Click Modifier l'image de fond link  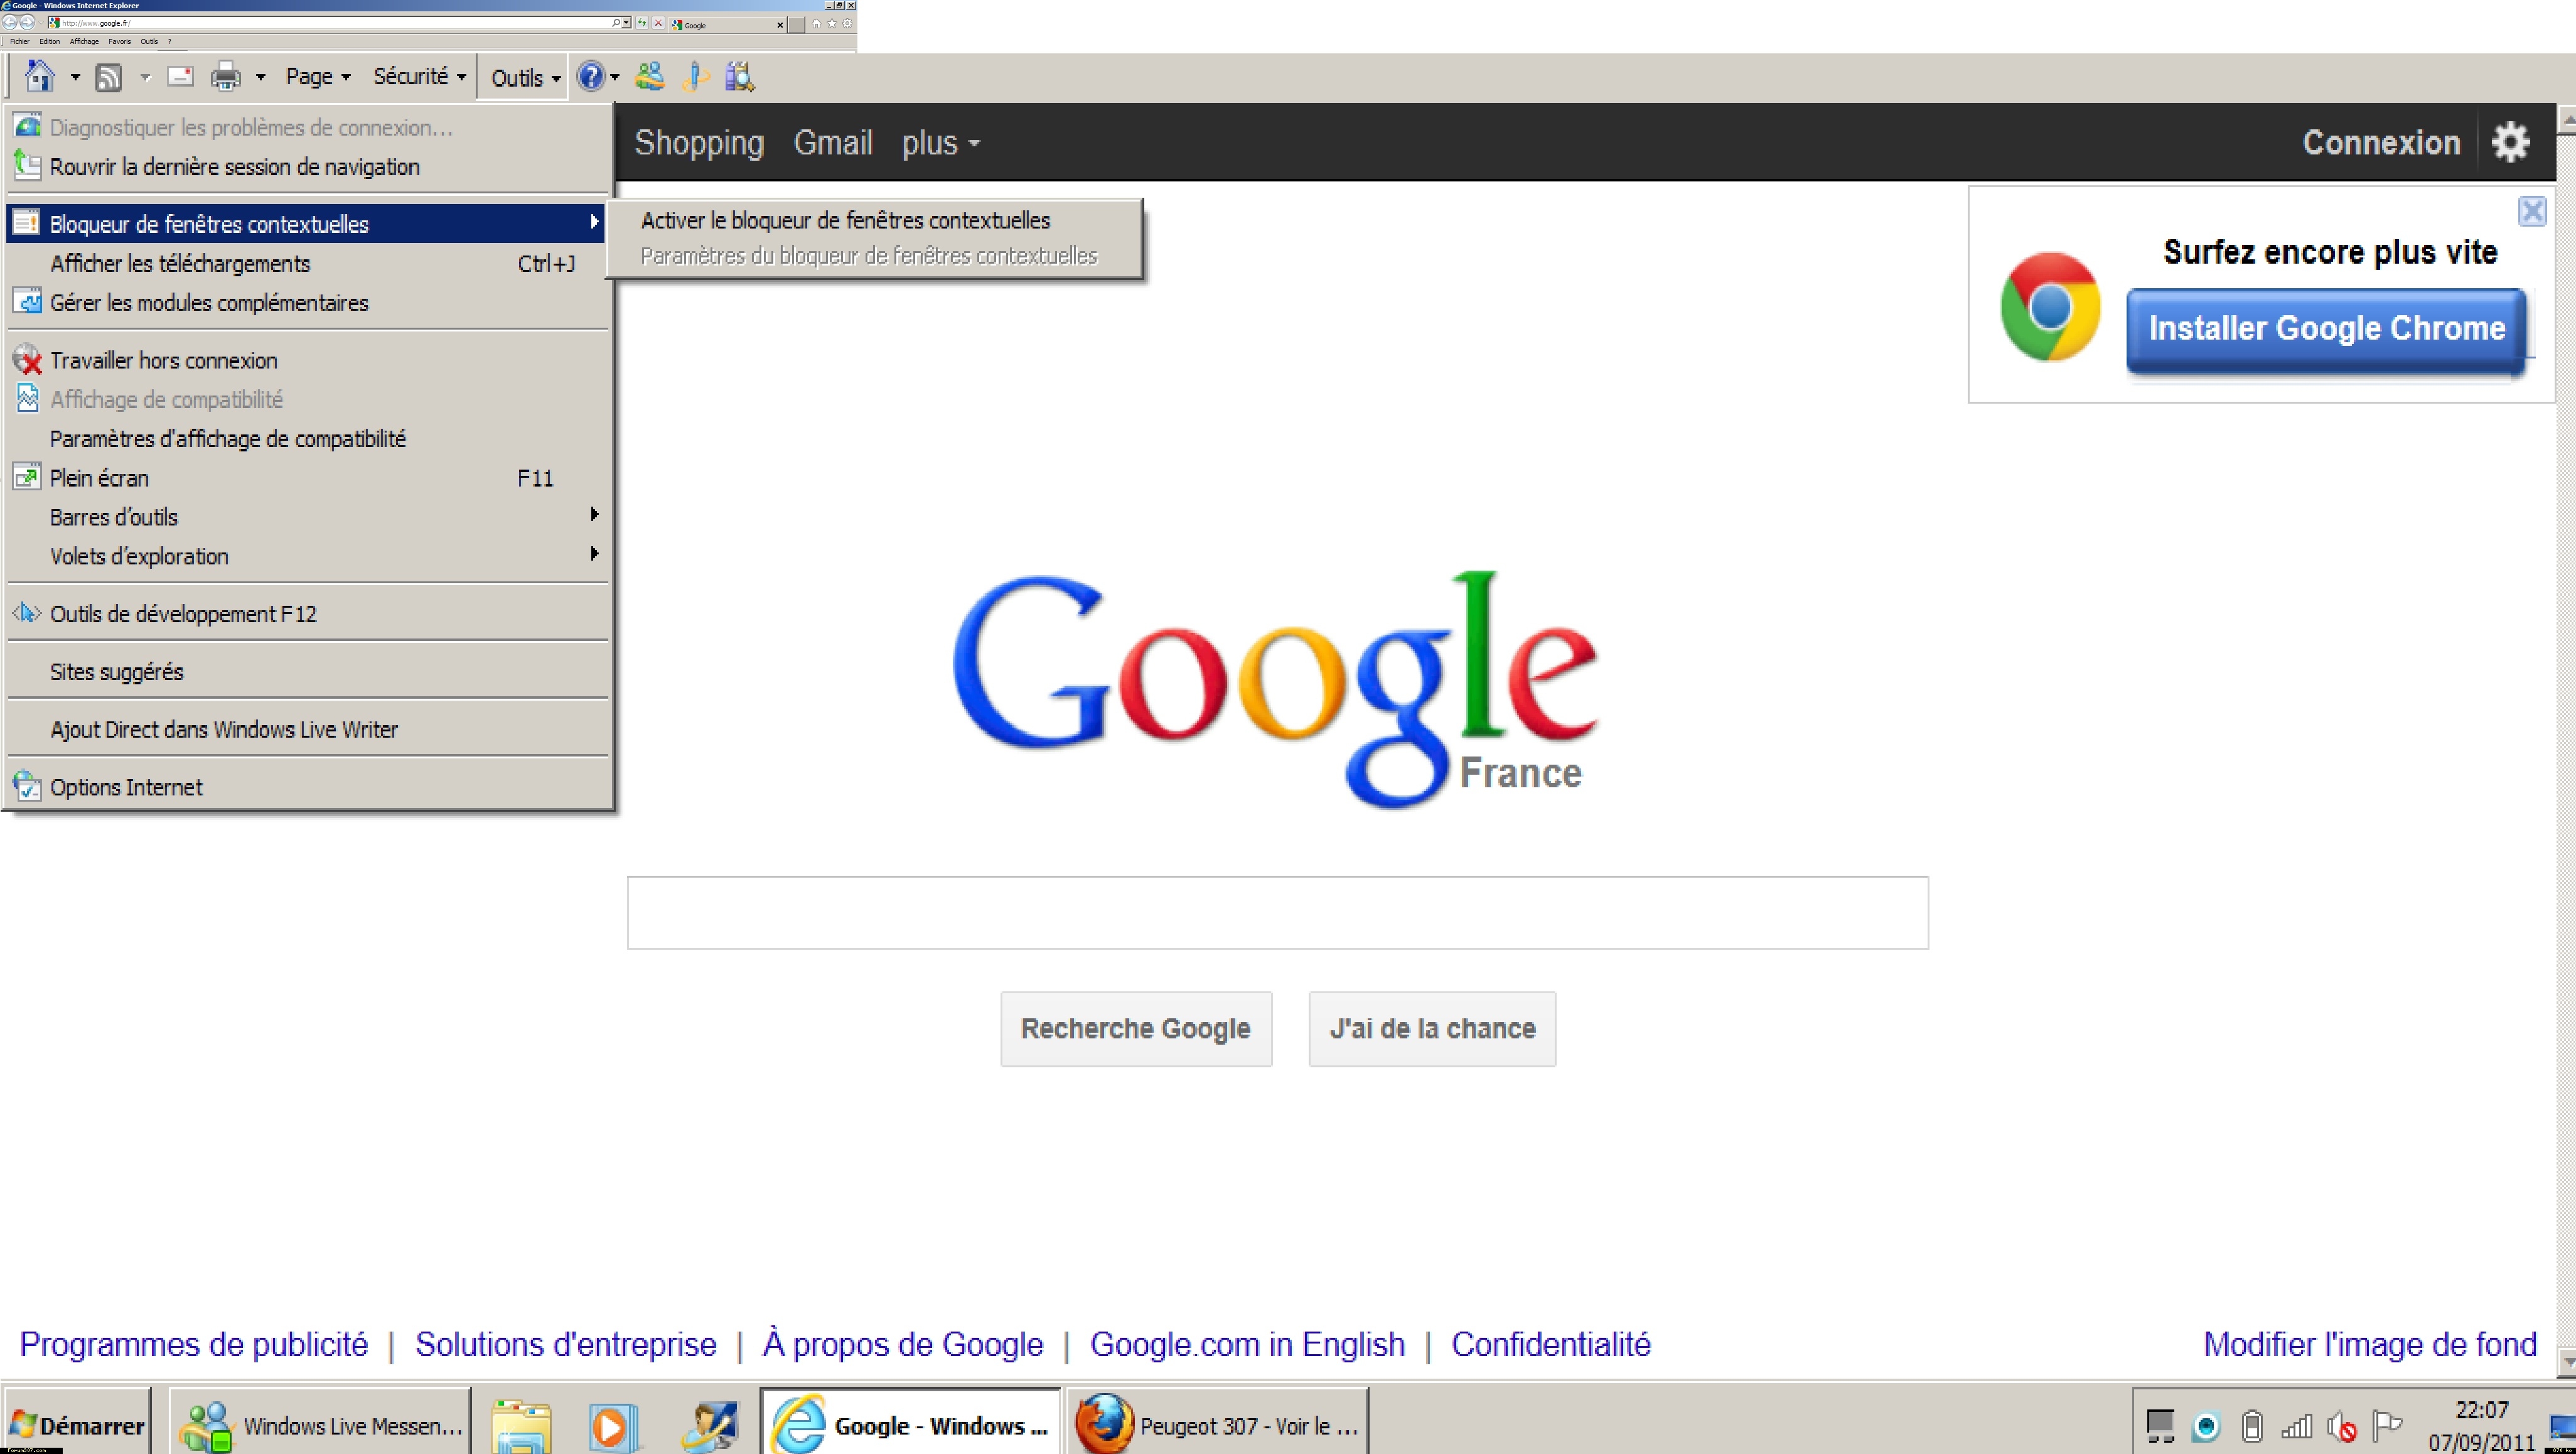point(2370,1344)
